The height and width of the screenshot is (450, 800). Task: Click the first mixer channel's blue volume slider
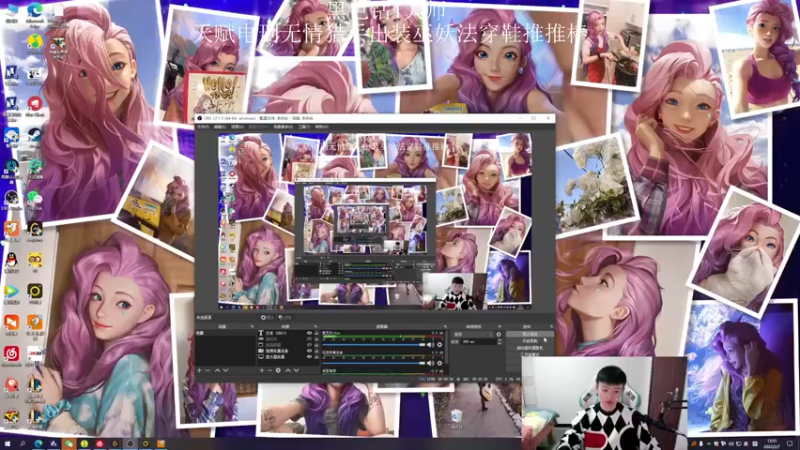373,345
